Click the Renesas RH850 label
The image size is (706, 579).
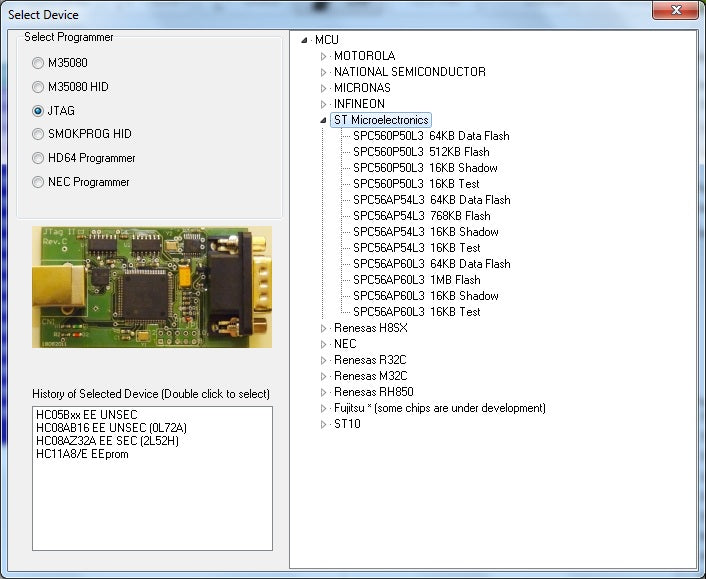(374, 392)
